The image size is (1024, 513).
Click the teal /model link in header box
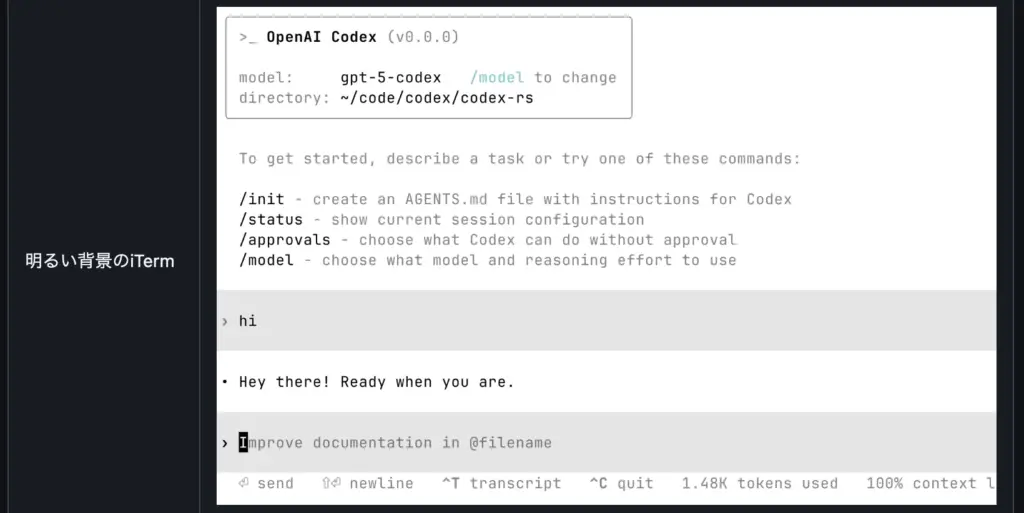pyautogui.click(x=497, y=77)
